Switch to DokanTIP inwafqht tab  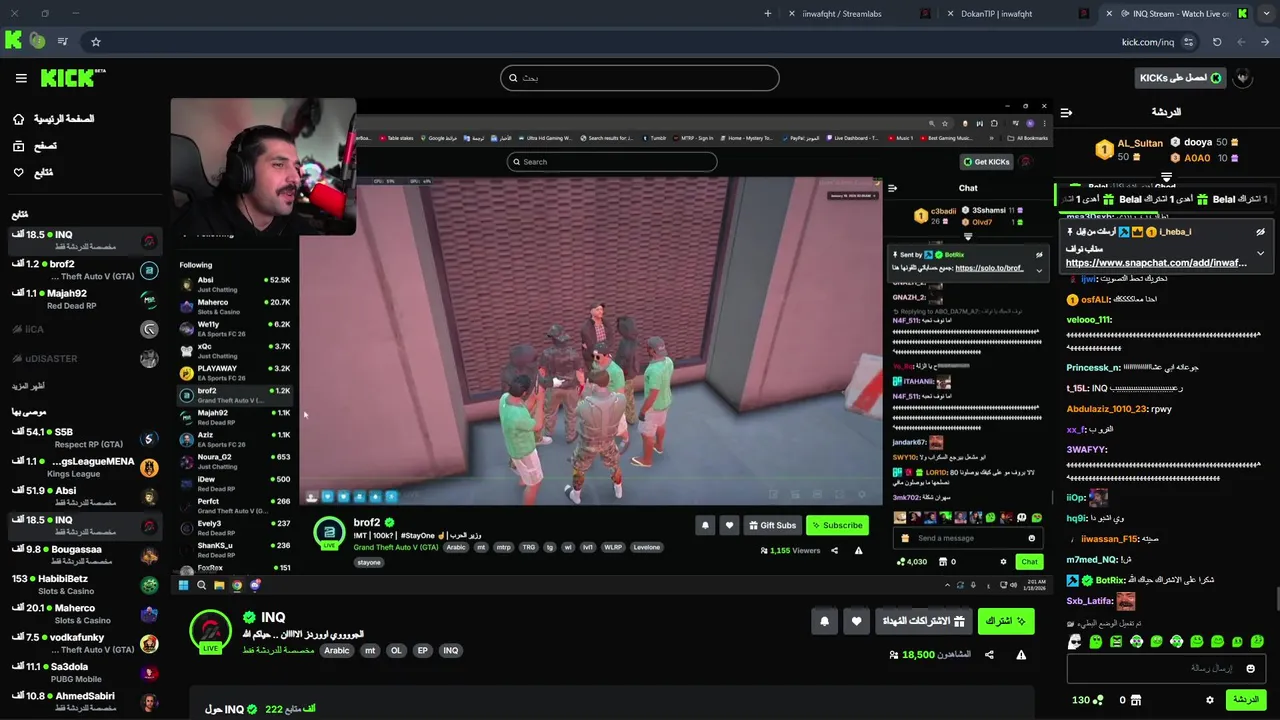point(1020,14)
